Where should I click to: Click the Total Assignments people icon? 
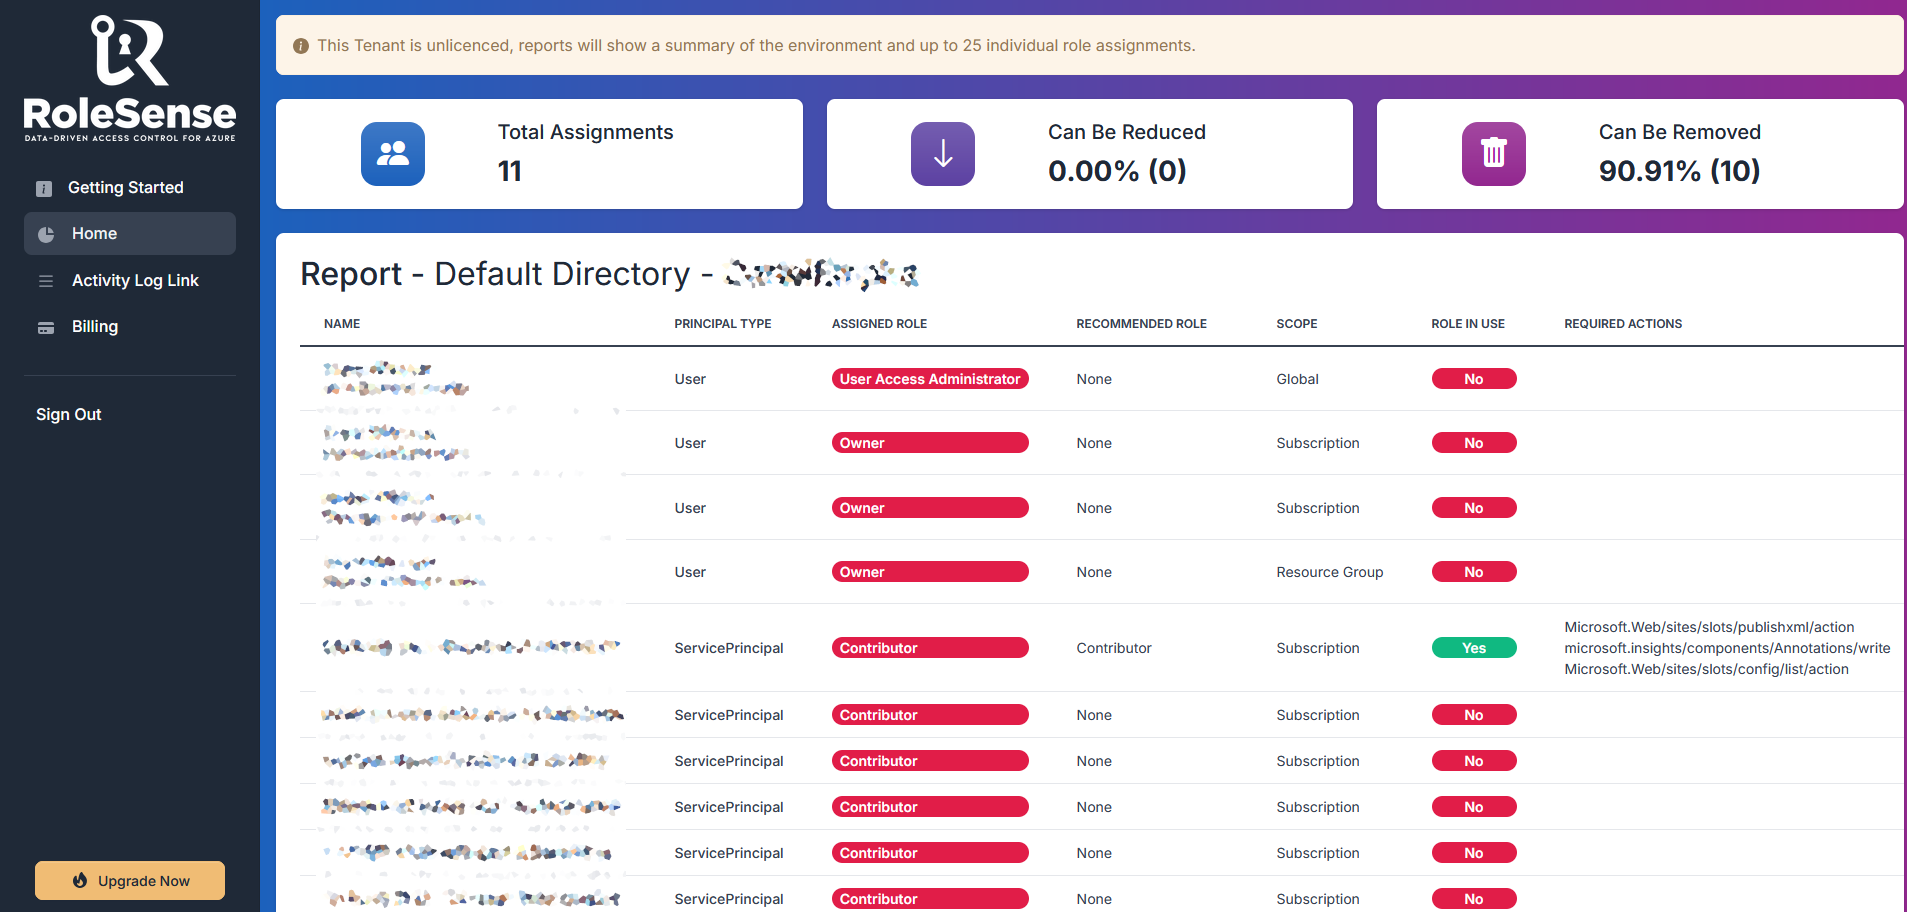click(393, 154)
